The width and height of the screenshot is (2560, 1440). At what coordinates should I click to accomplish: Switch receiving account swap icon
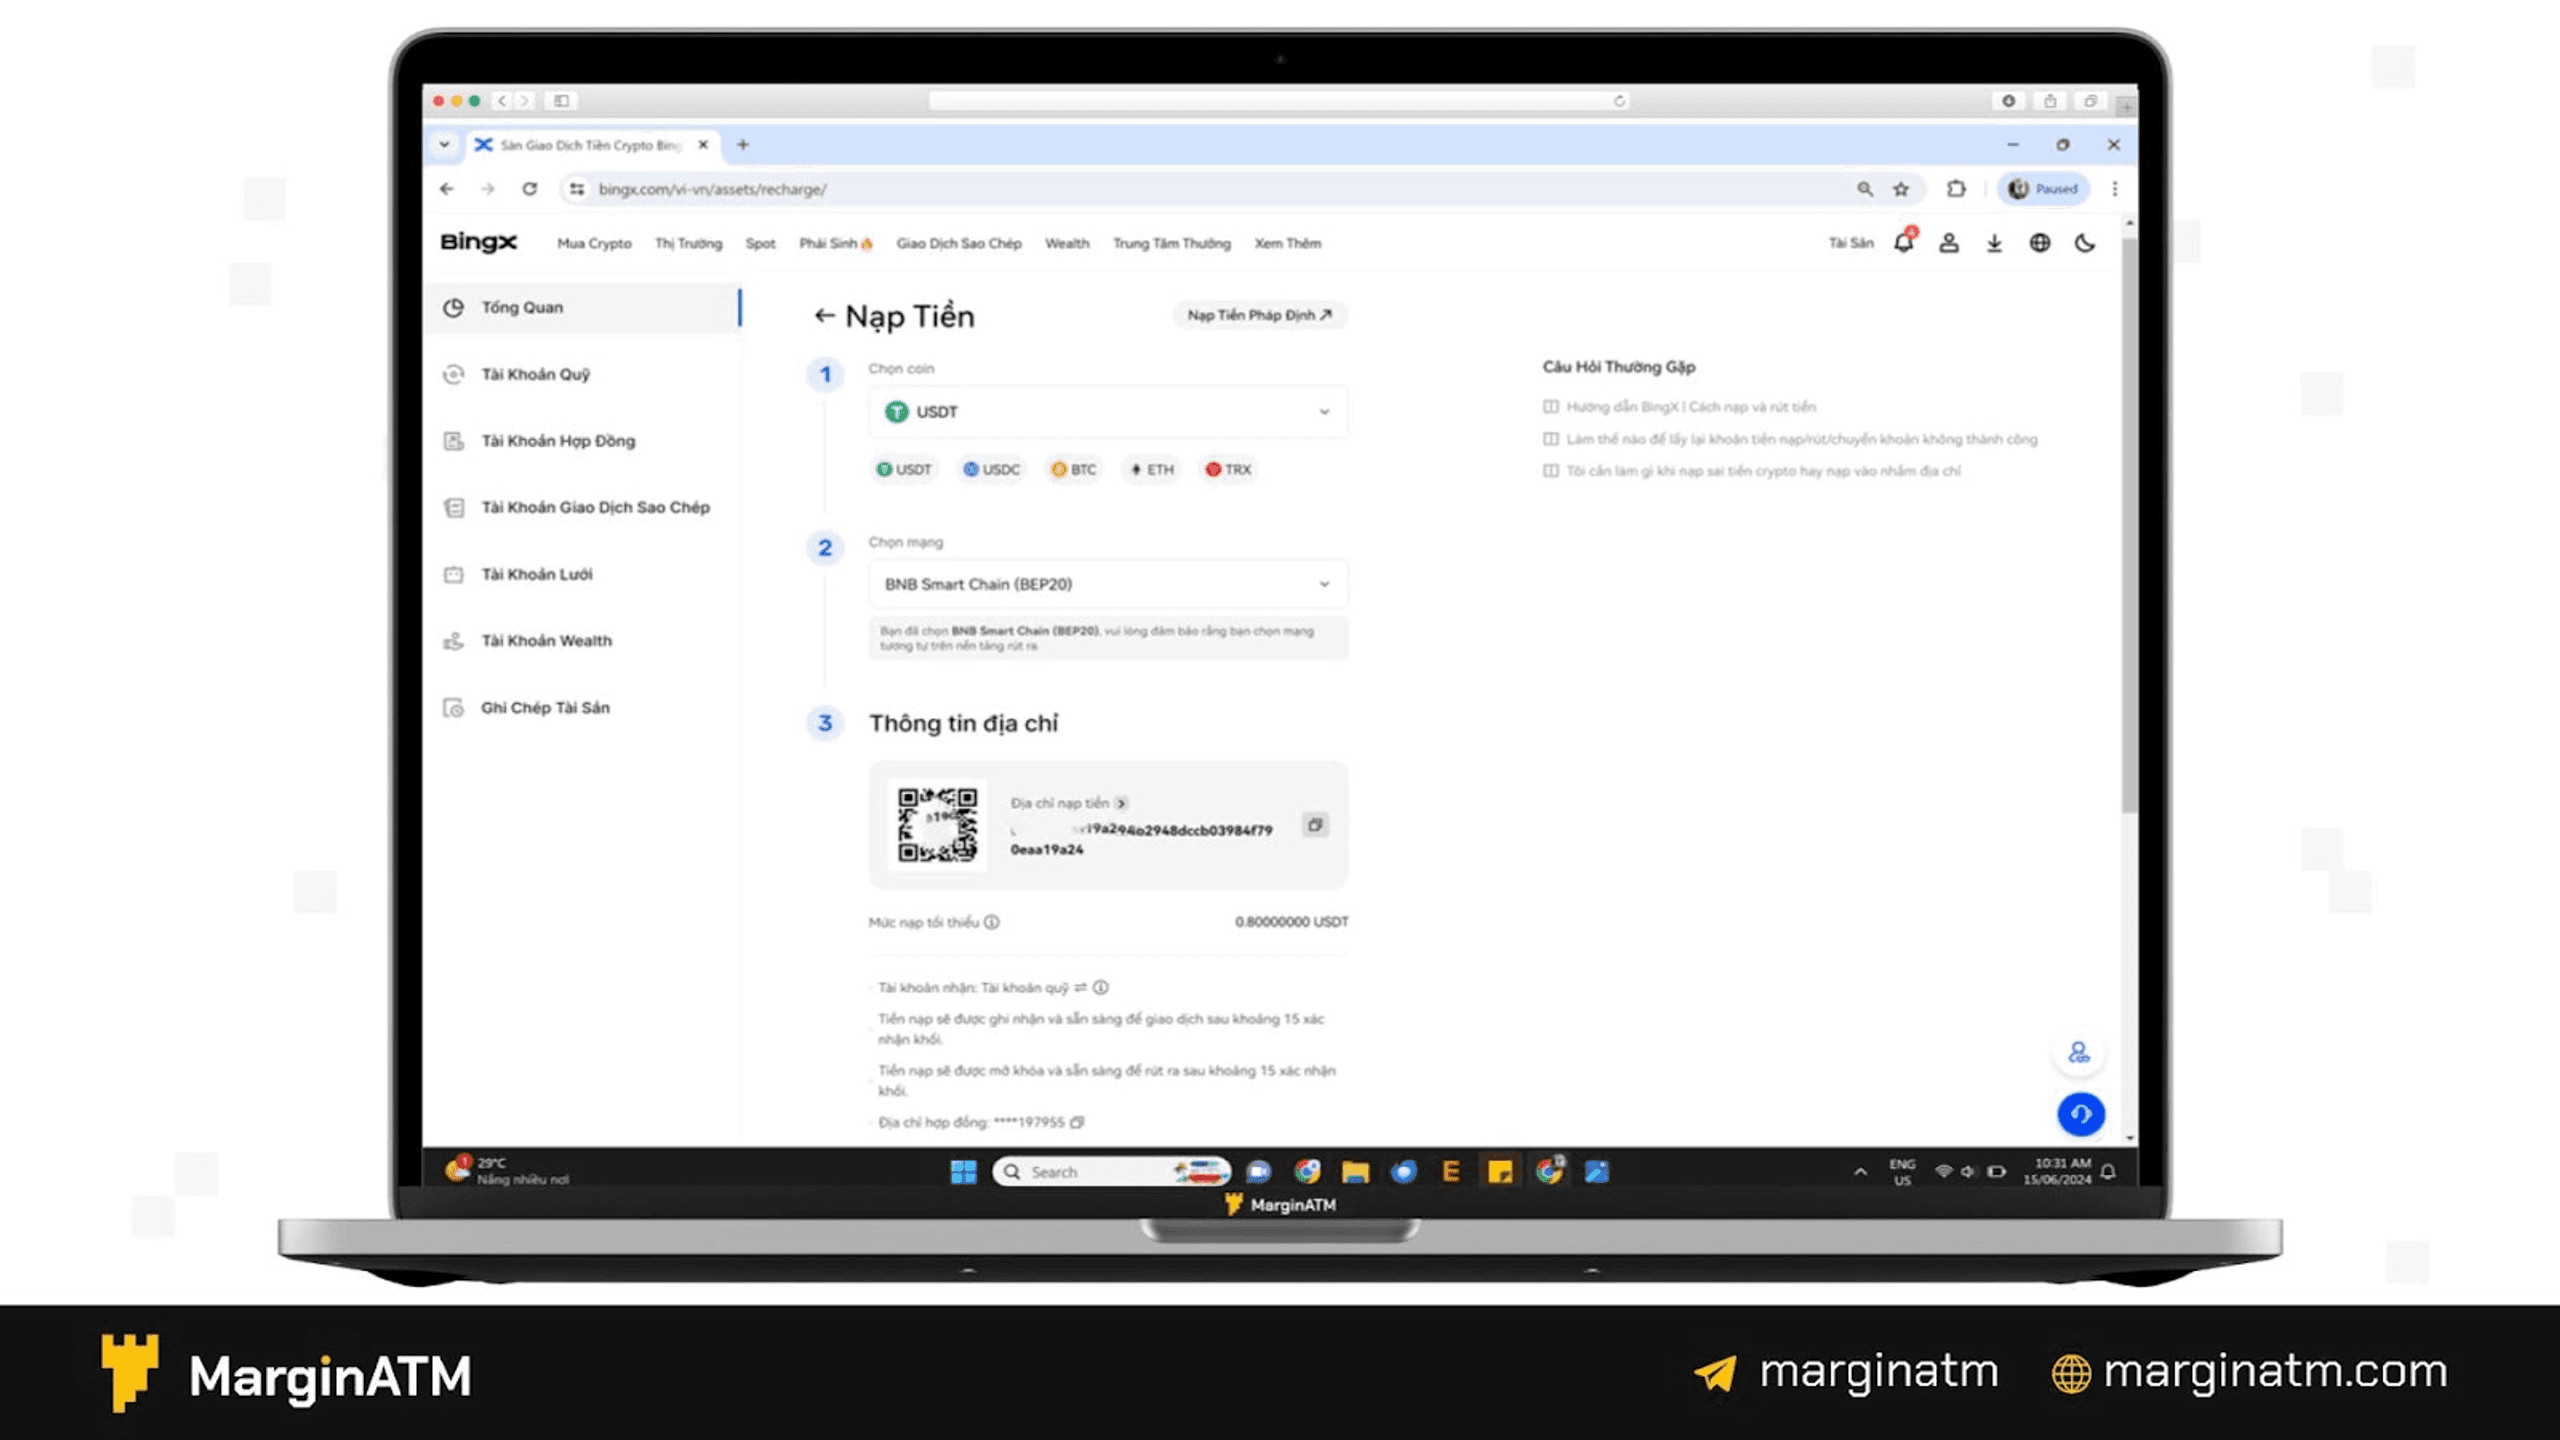click(x=1080, y=988)
